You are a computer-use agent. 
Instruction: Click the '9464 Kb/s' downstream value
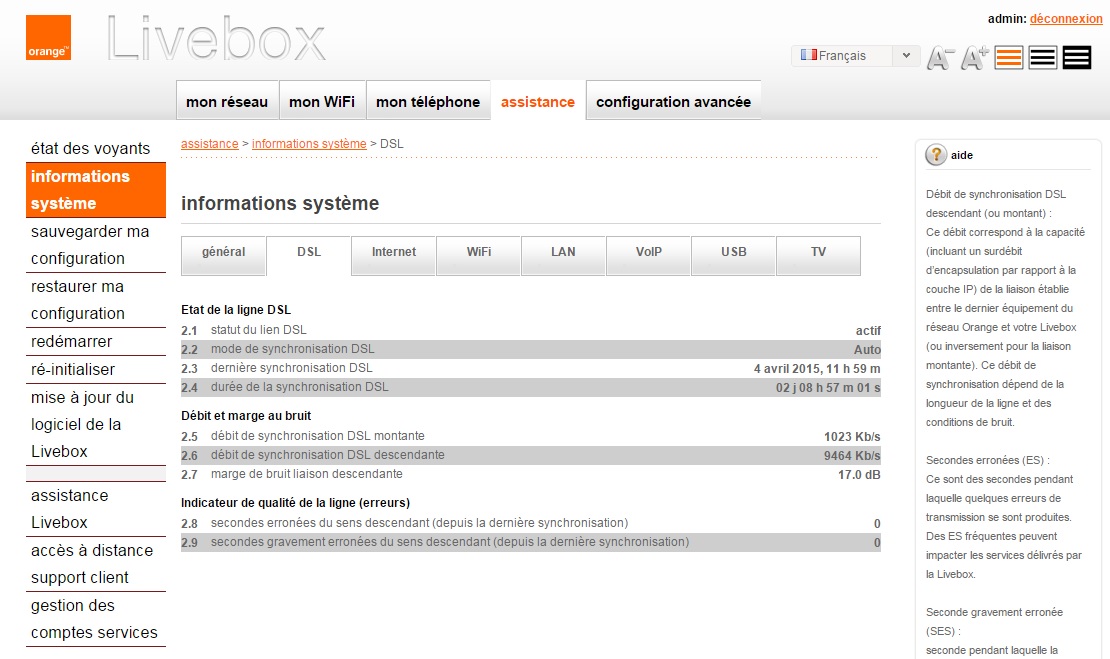click(852, 456)
